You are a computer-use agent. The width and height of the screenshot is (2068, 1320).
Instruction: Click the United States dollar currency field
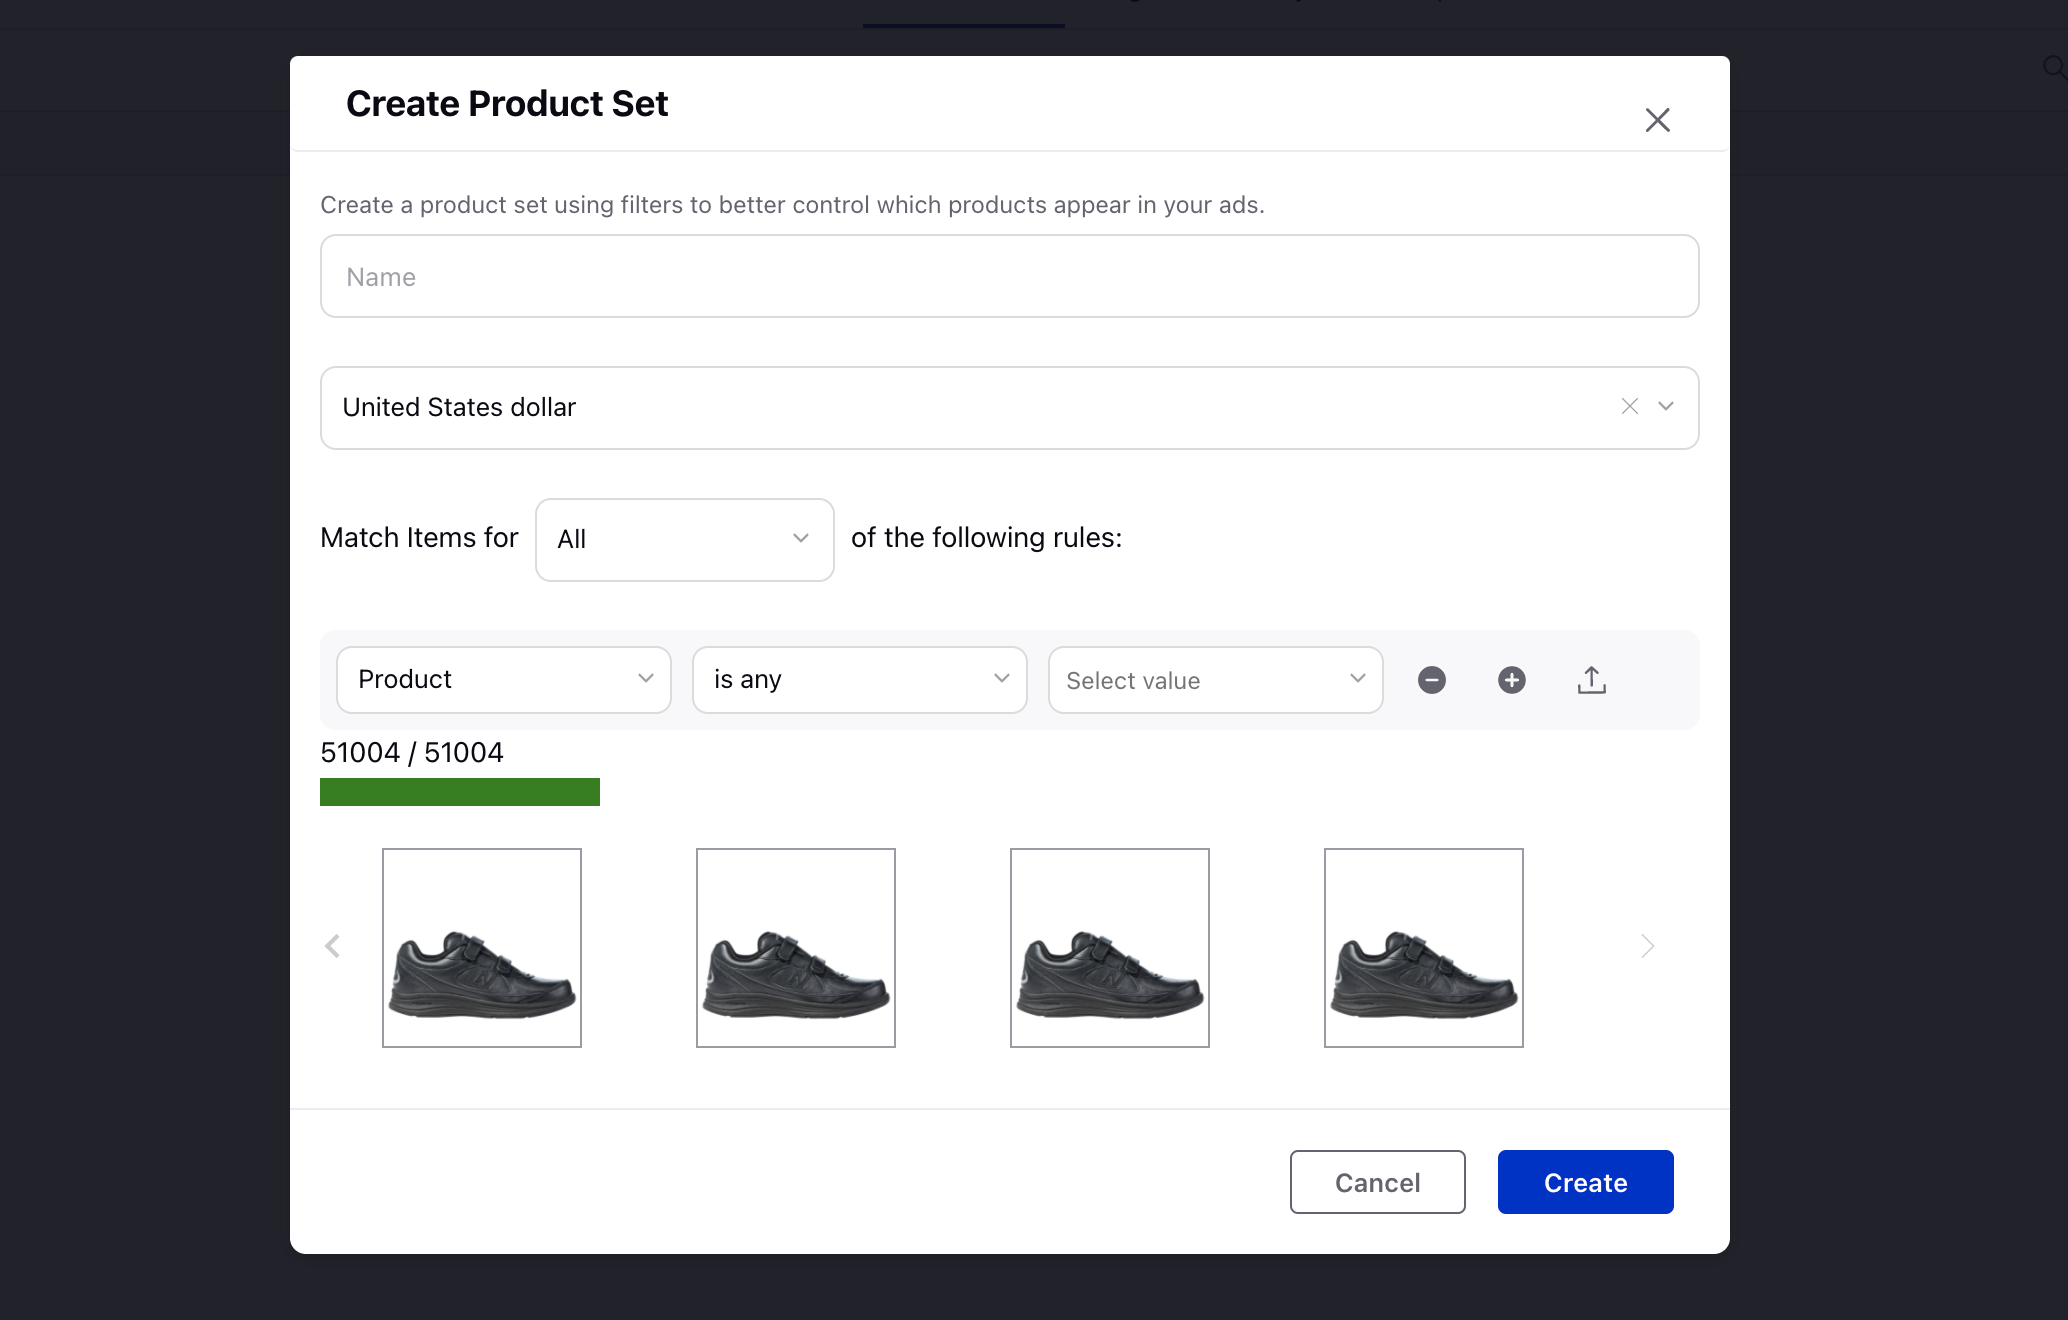(x=1009, y=408)
